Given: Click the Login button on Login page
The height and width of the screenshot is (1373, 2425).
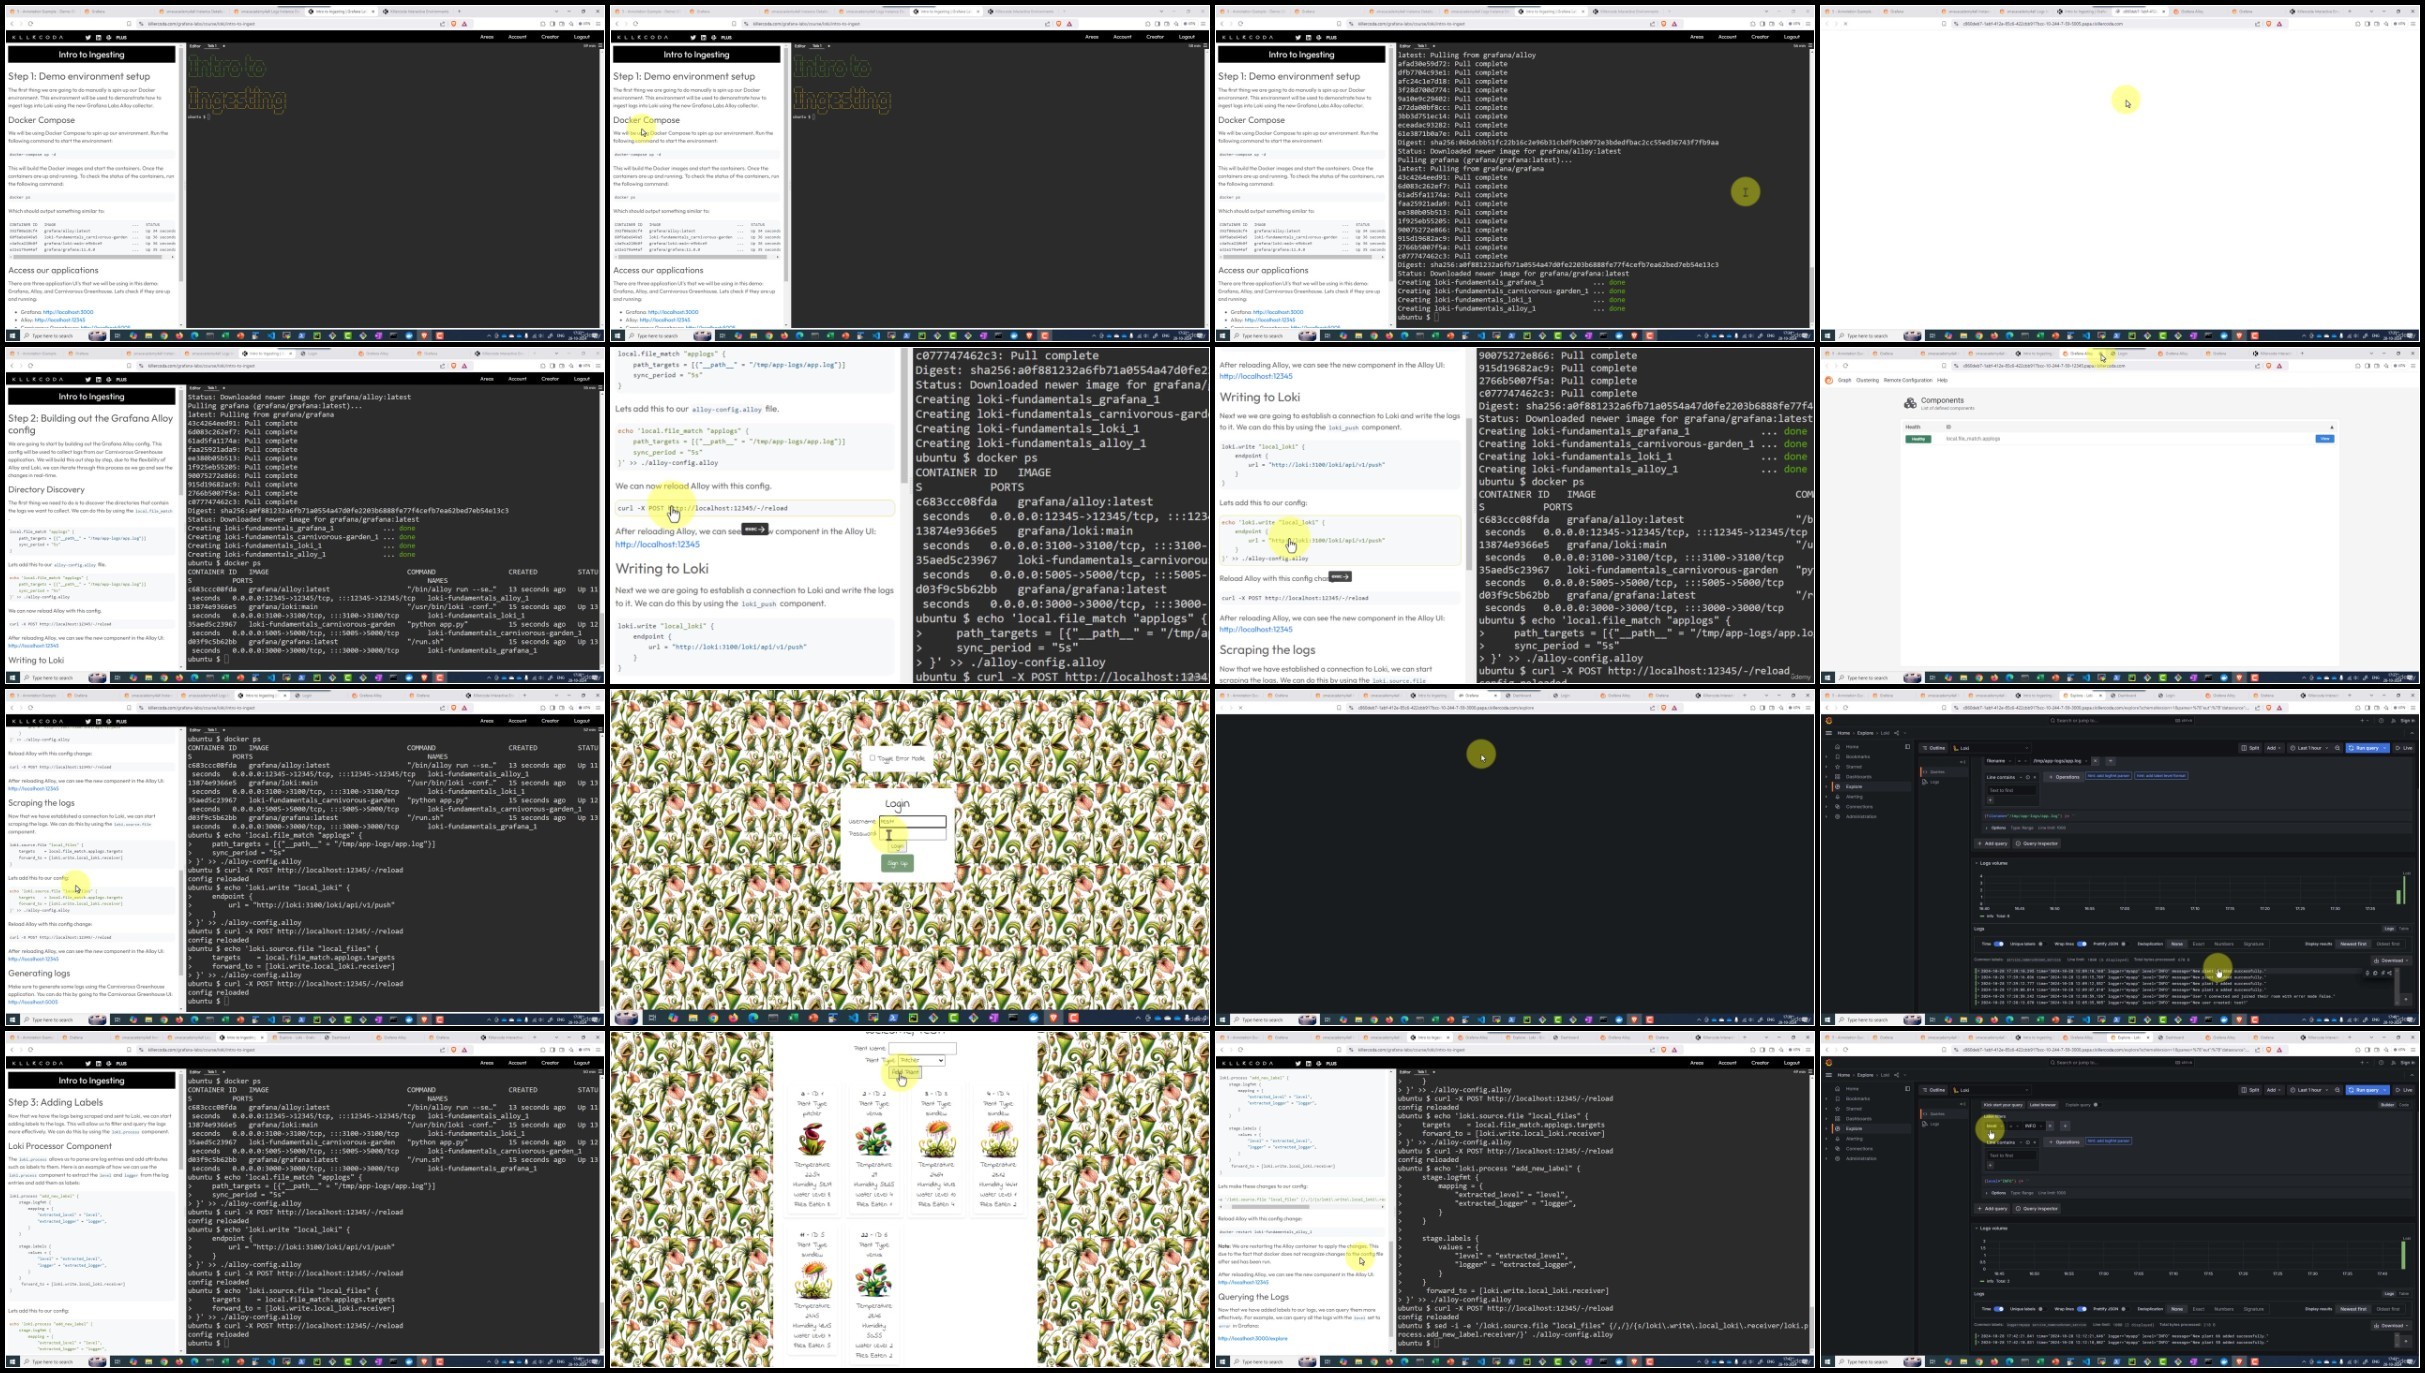Looking at the screenshot, I should pos(897,846).
